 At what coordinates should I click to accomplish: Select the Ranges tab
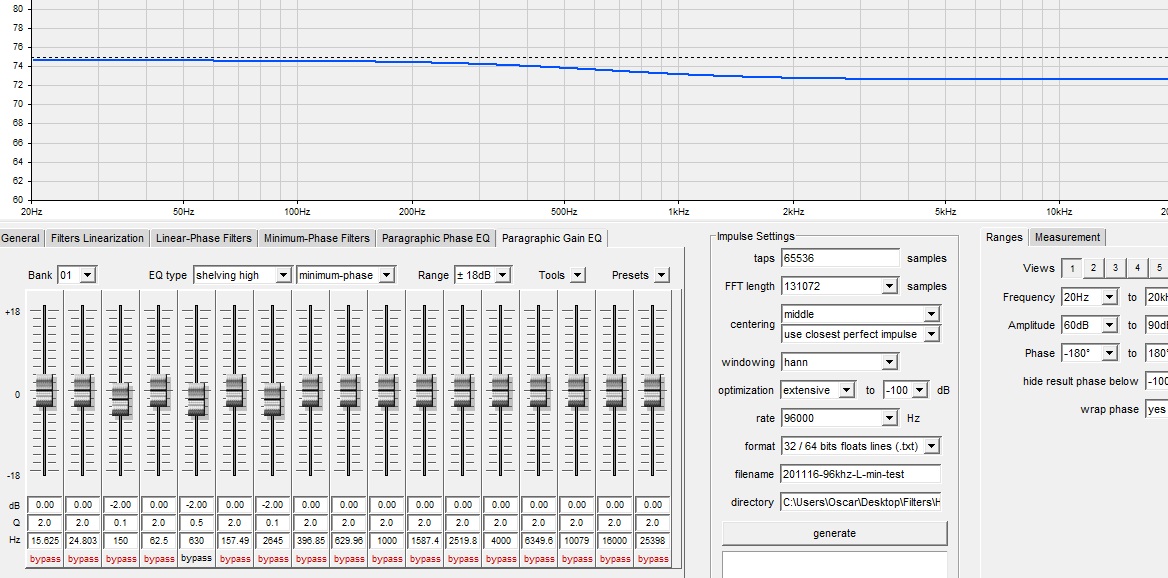[x=1004, y=237]
